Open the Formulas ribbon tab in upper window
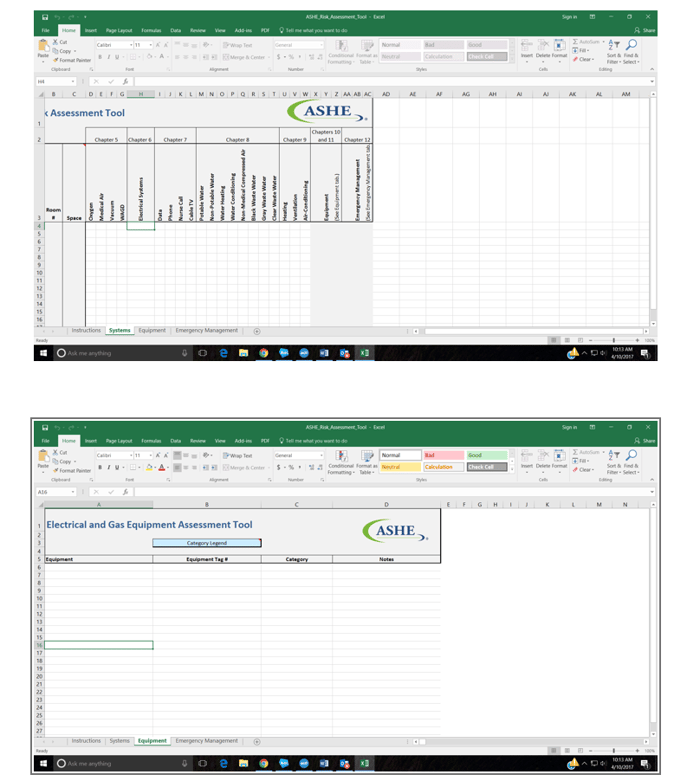 click(151, 30)
